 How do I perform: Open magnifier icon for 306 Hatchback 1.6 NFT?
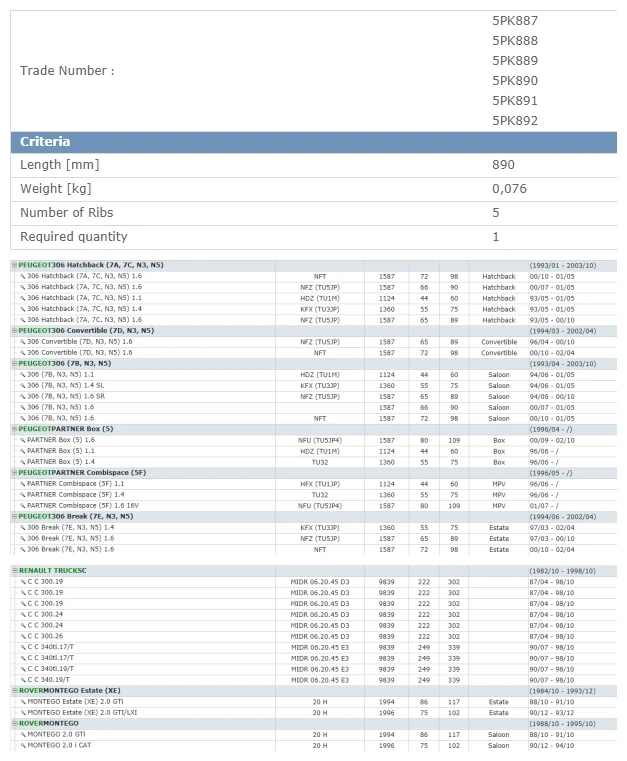click(x=22, y=277)
